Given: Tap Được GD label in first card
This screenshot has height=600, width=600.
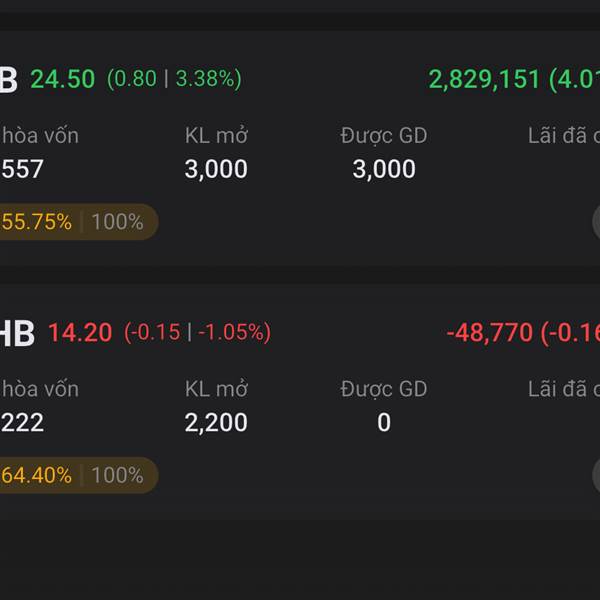Looking at the screenshot, I should point(384,136).
